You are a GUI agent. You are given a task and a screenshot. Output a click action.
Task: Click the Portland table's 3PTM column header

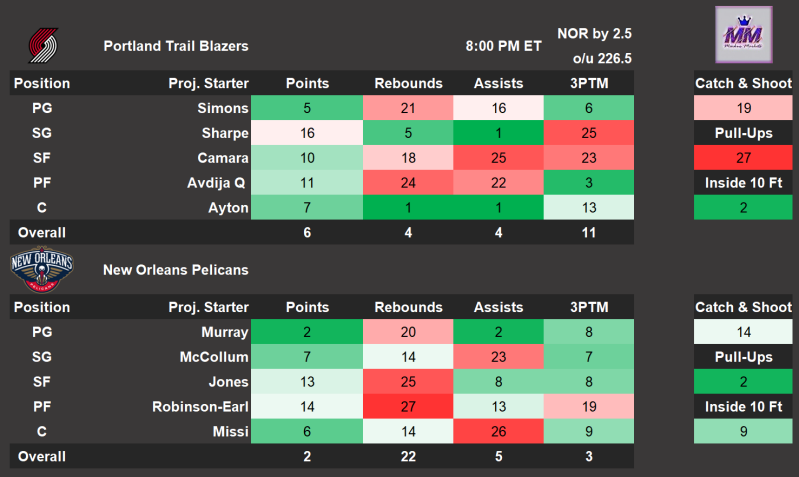pyautogui.click(x=589, y=83)
